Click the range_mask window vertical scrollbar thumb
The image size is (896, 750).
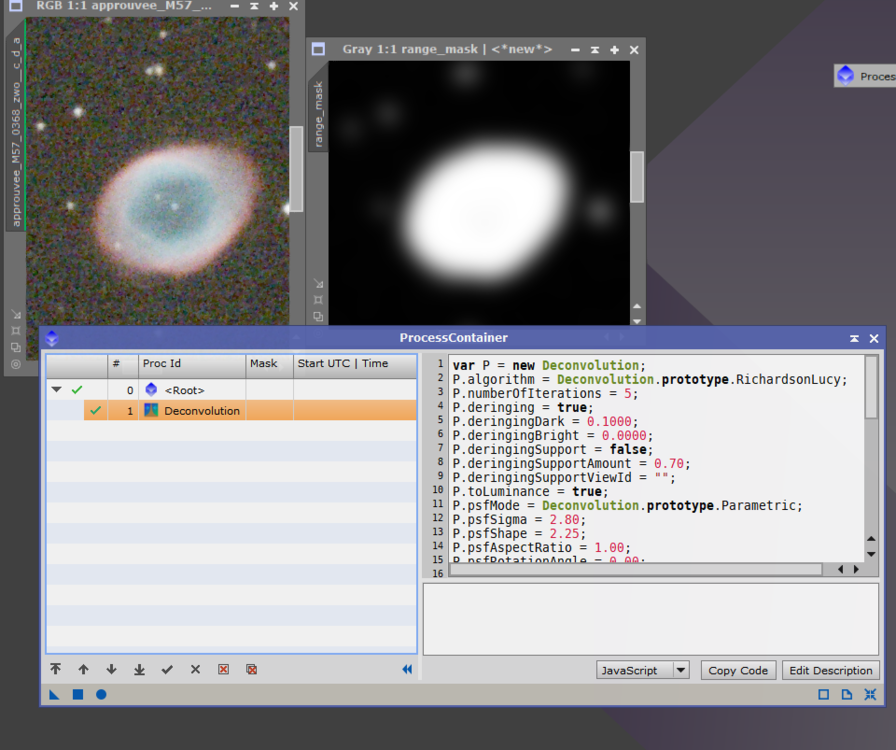(637, 177)
